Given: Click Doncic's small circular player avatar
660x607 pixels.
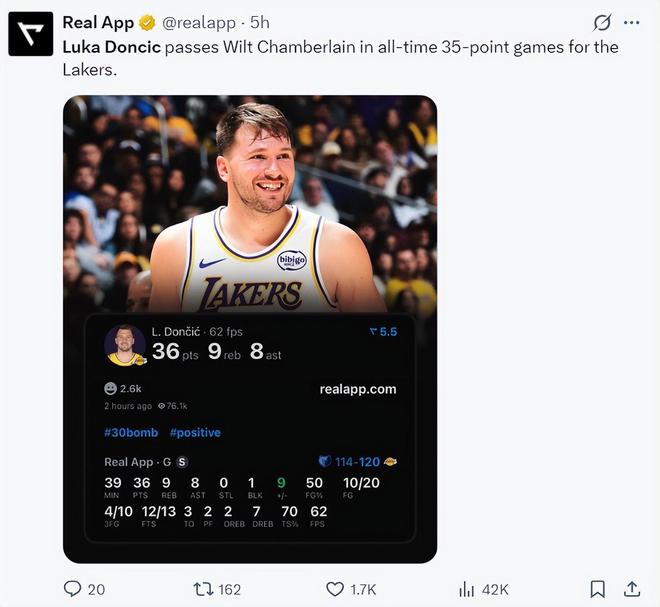Looking at the screenshot, I should (125, 345).
